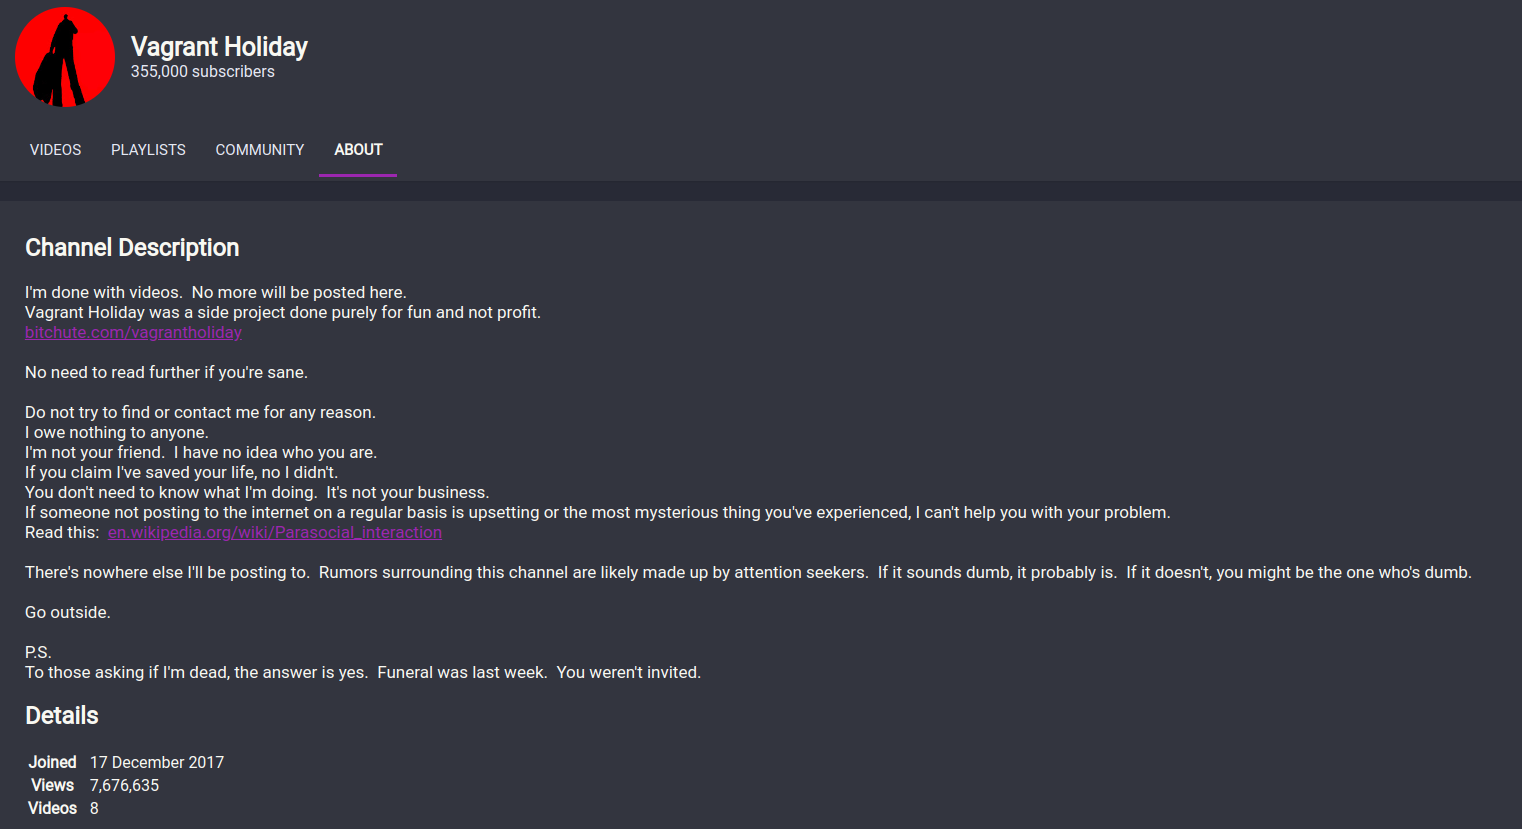The height and width of the screenshot is (829, 1522).
Task: Click the Vagrant Holiday channel name
Action: coord(219,47)
